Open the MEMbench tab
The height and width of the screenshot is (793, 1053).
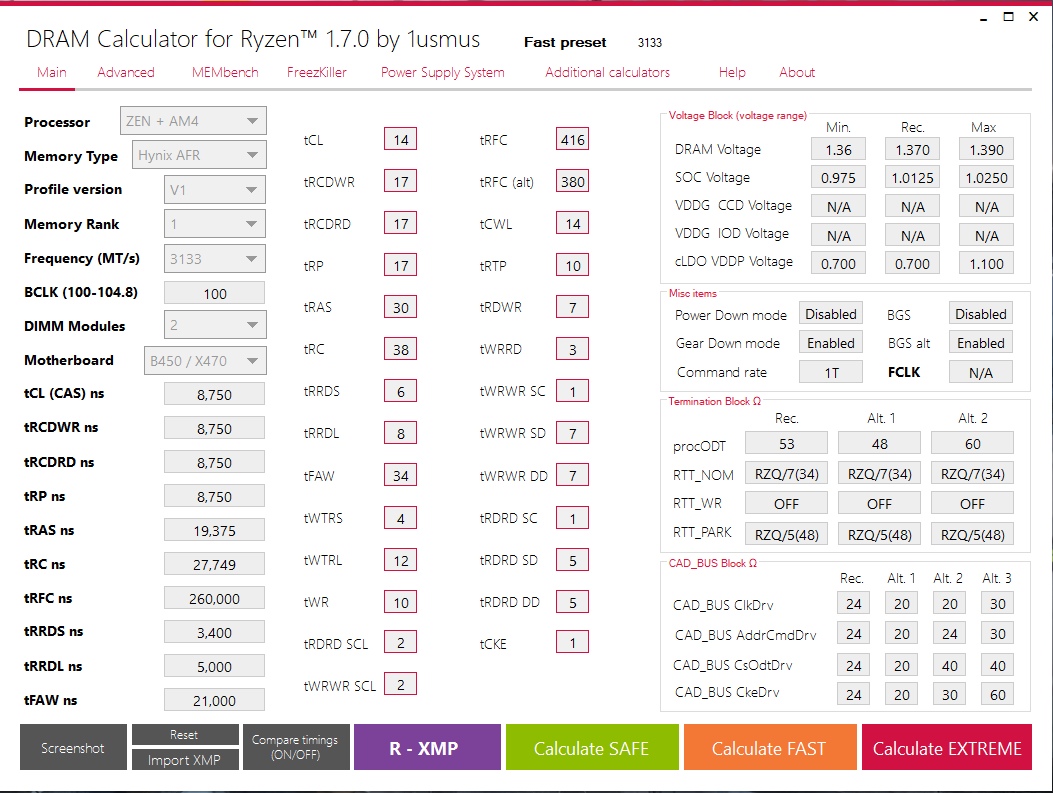click(x=225, y=73)
